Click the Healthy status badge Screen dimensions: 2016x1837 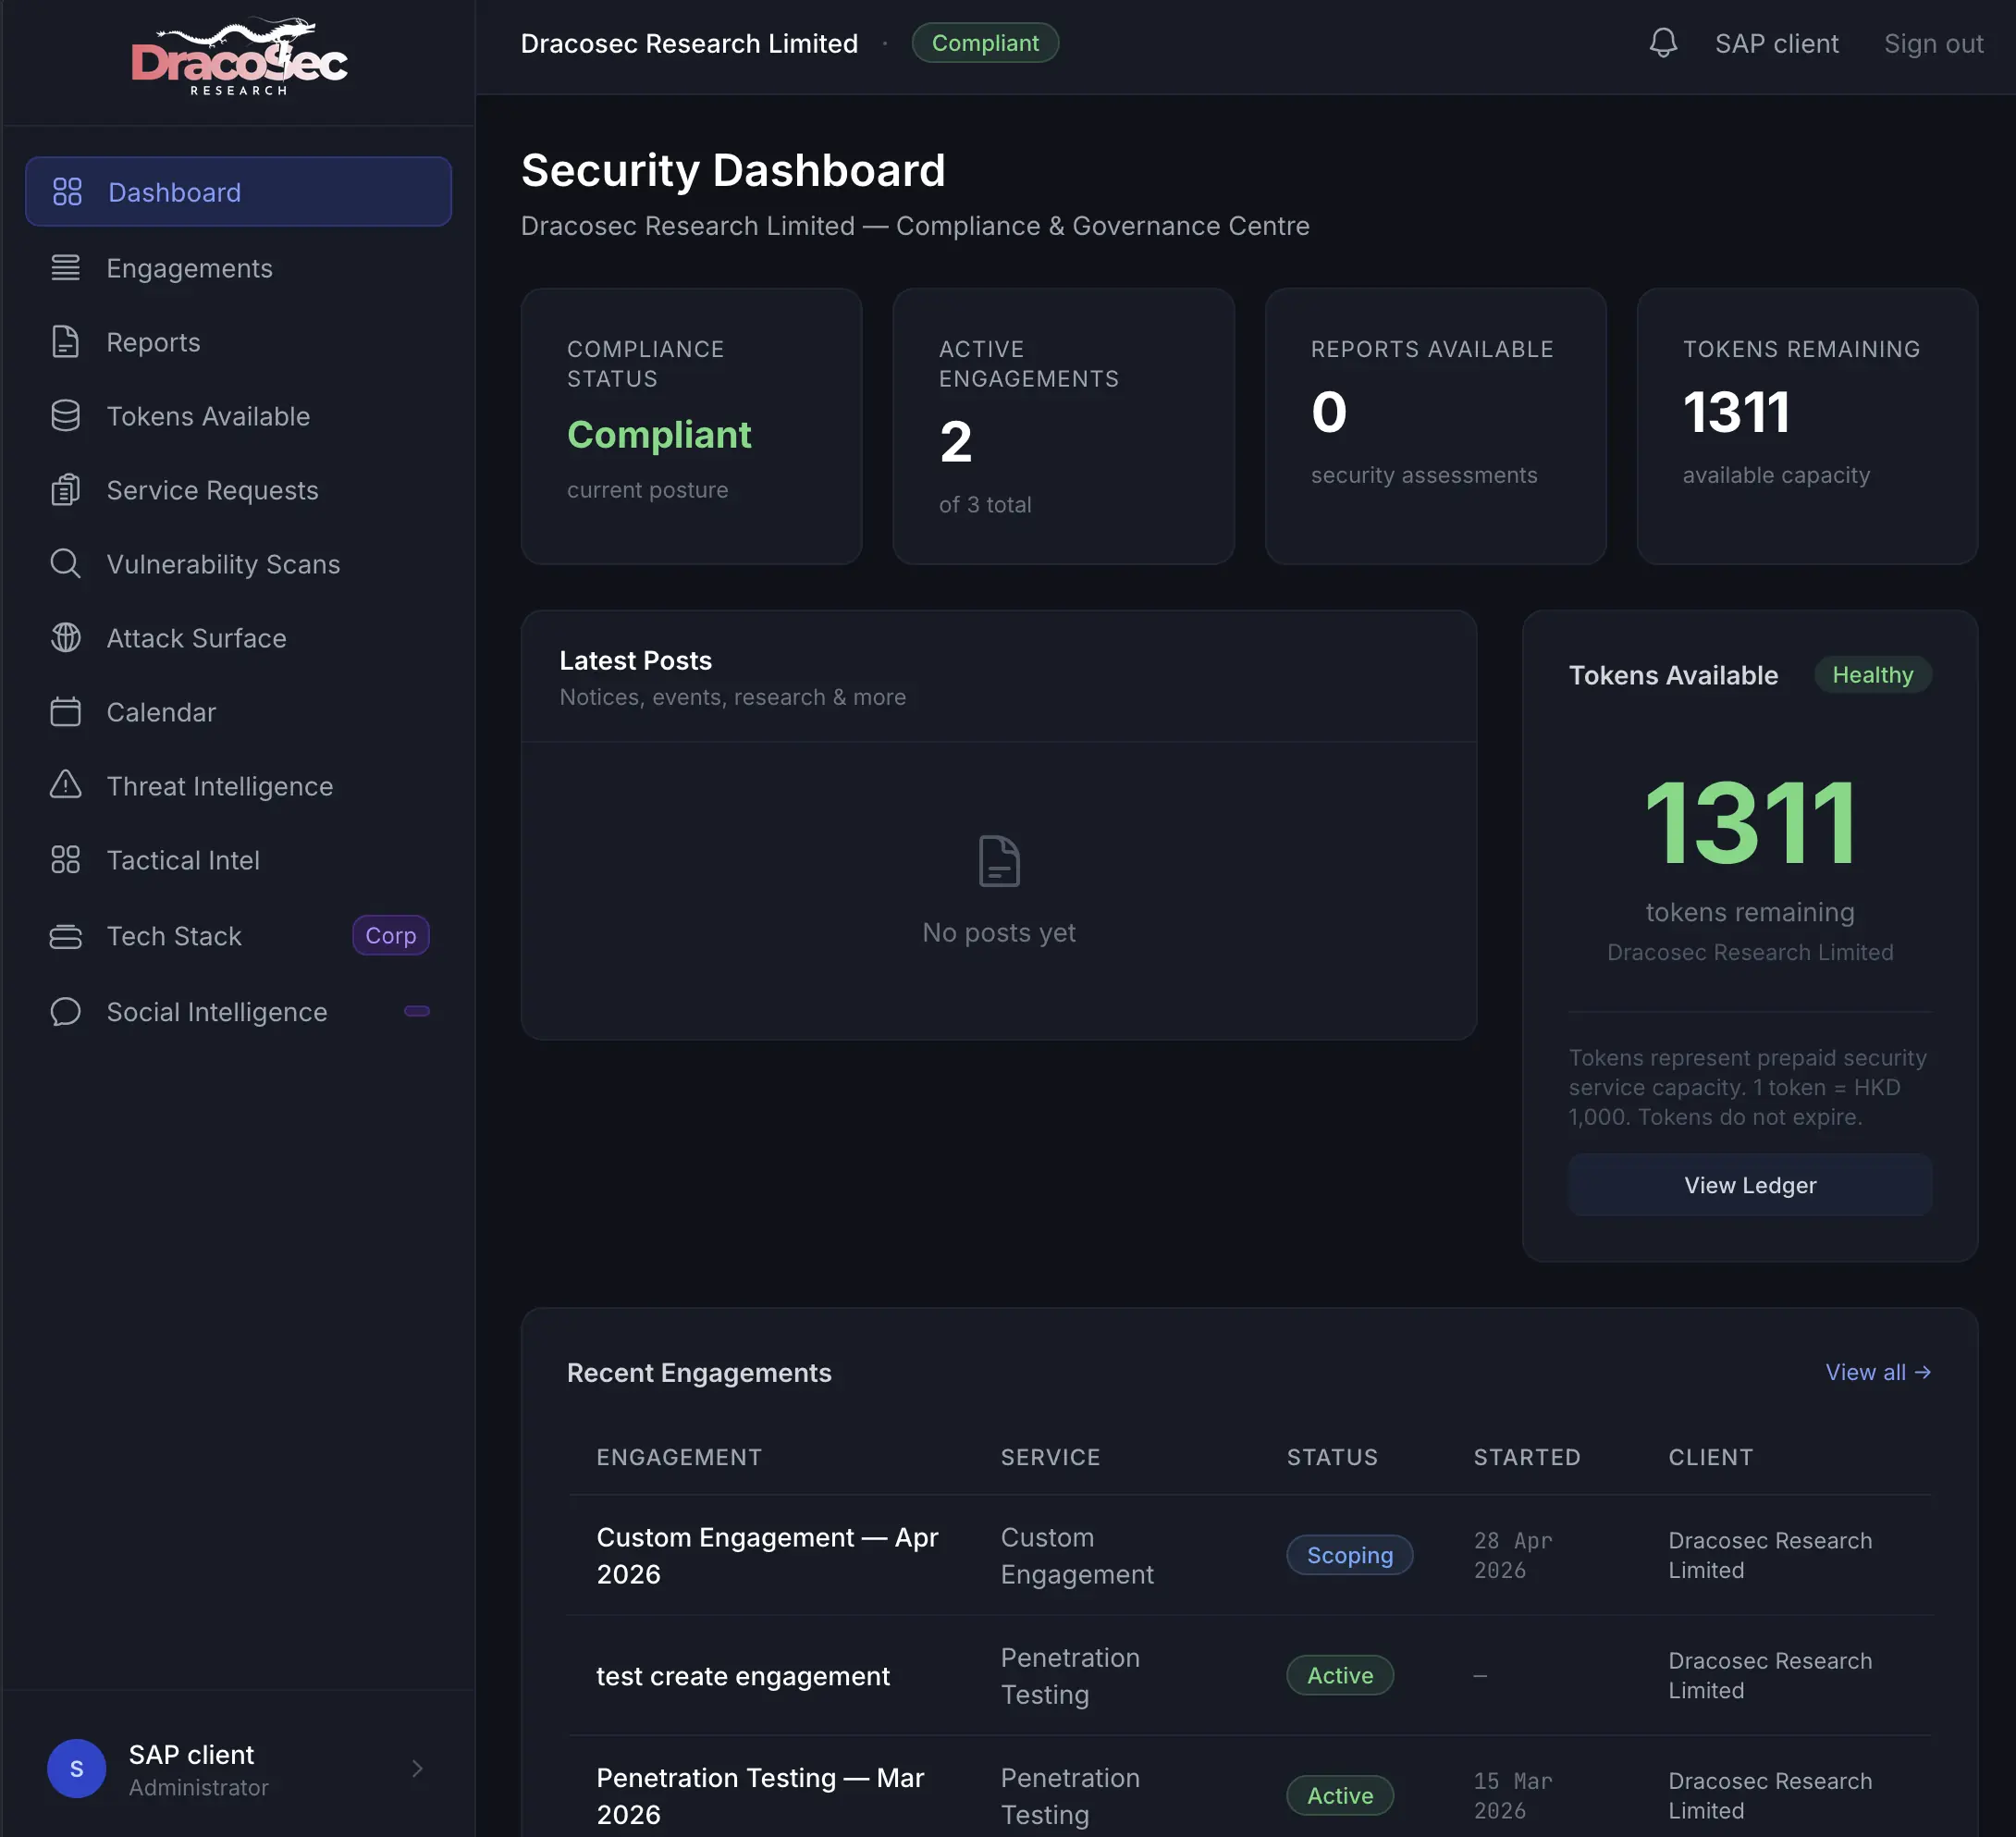click(1872, 674)
